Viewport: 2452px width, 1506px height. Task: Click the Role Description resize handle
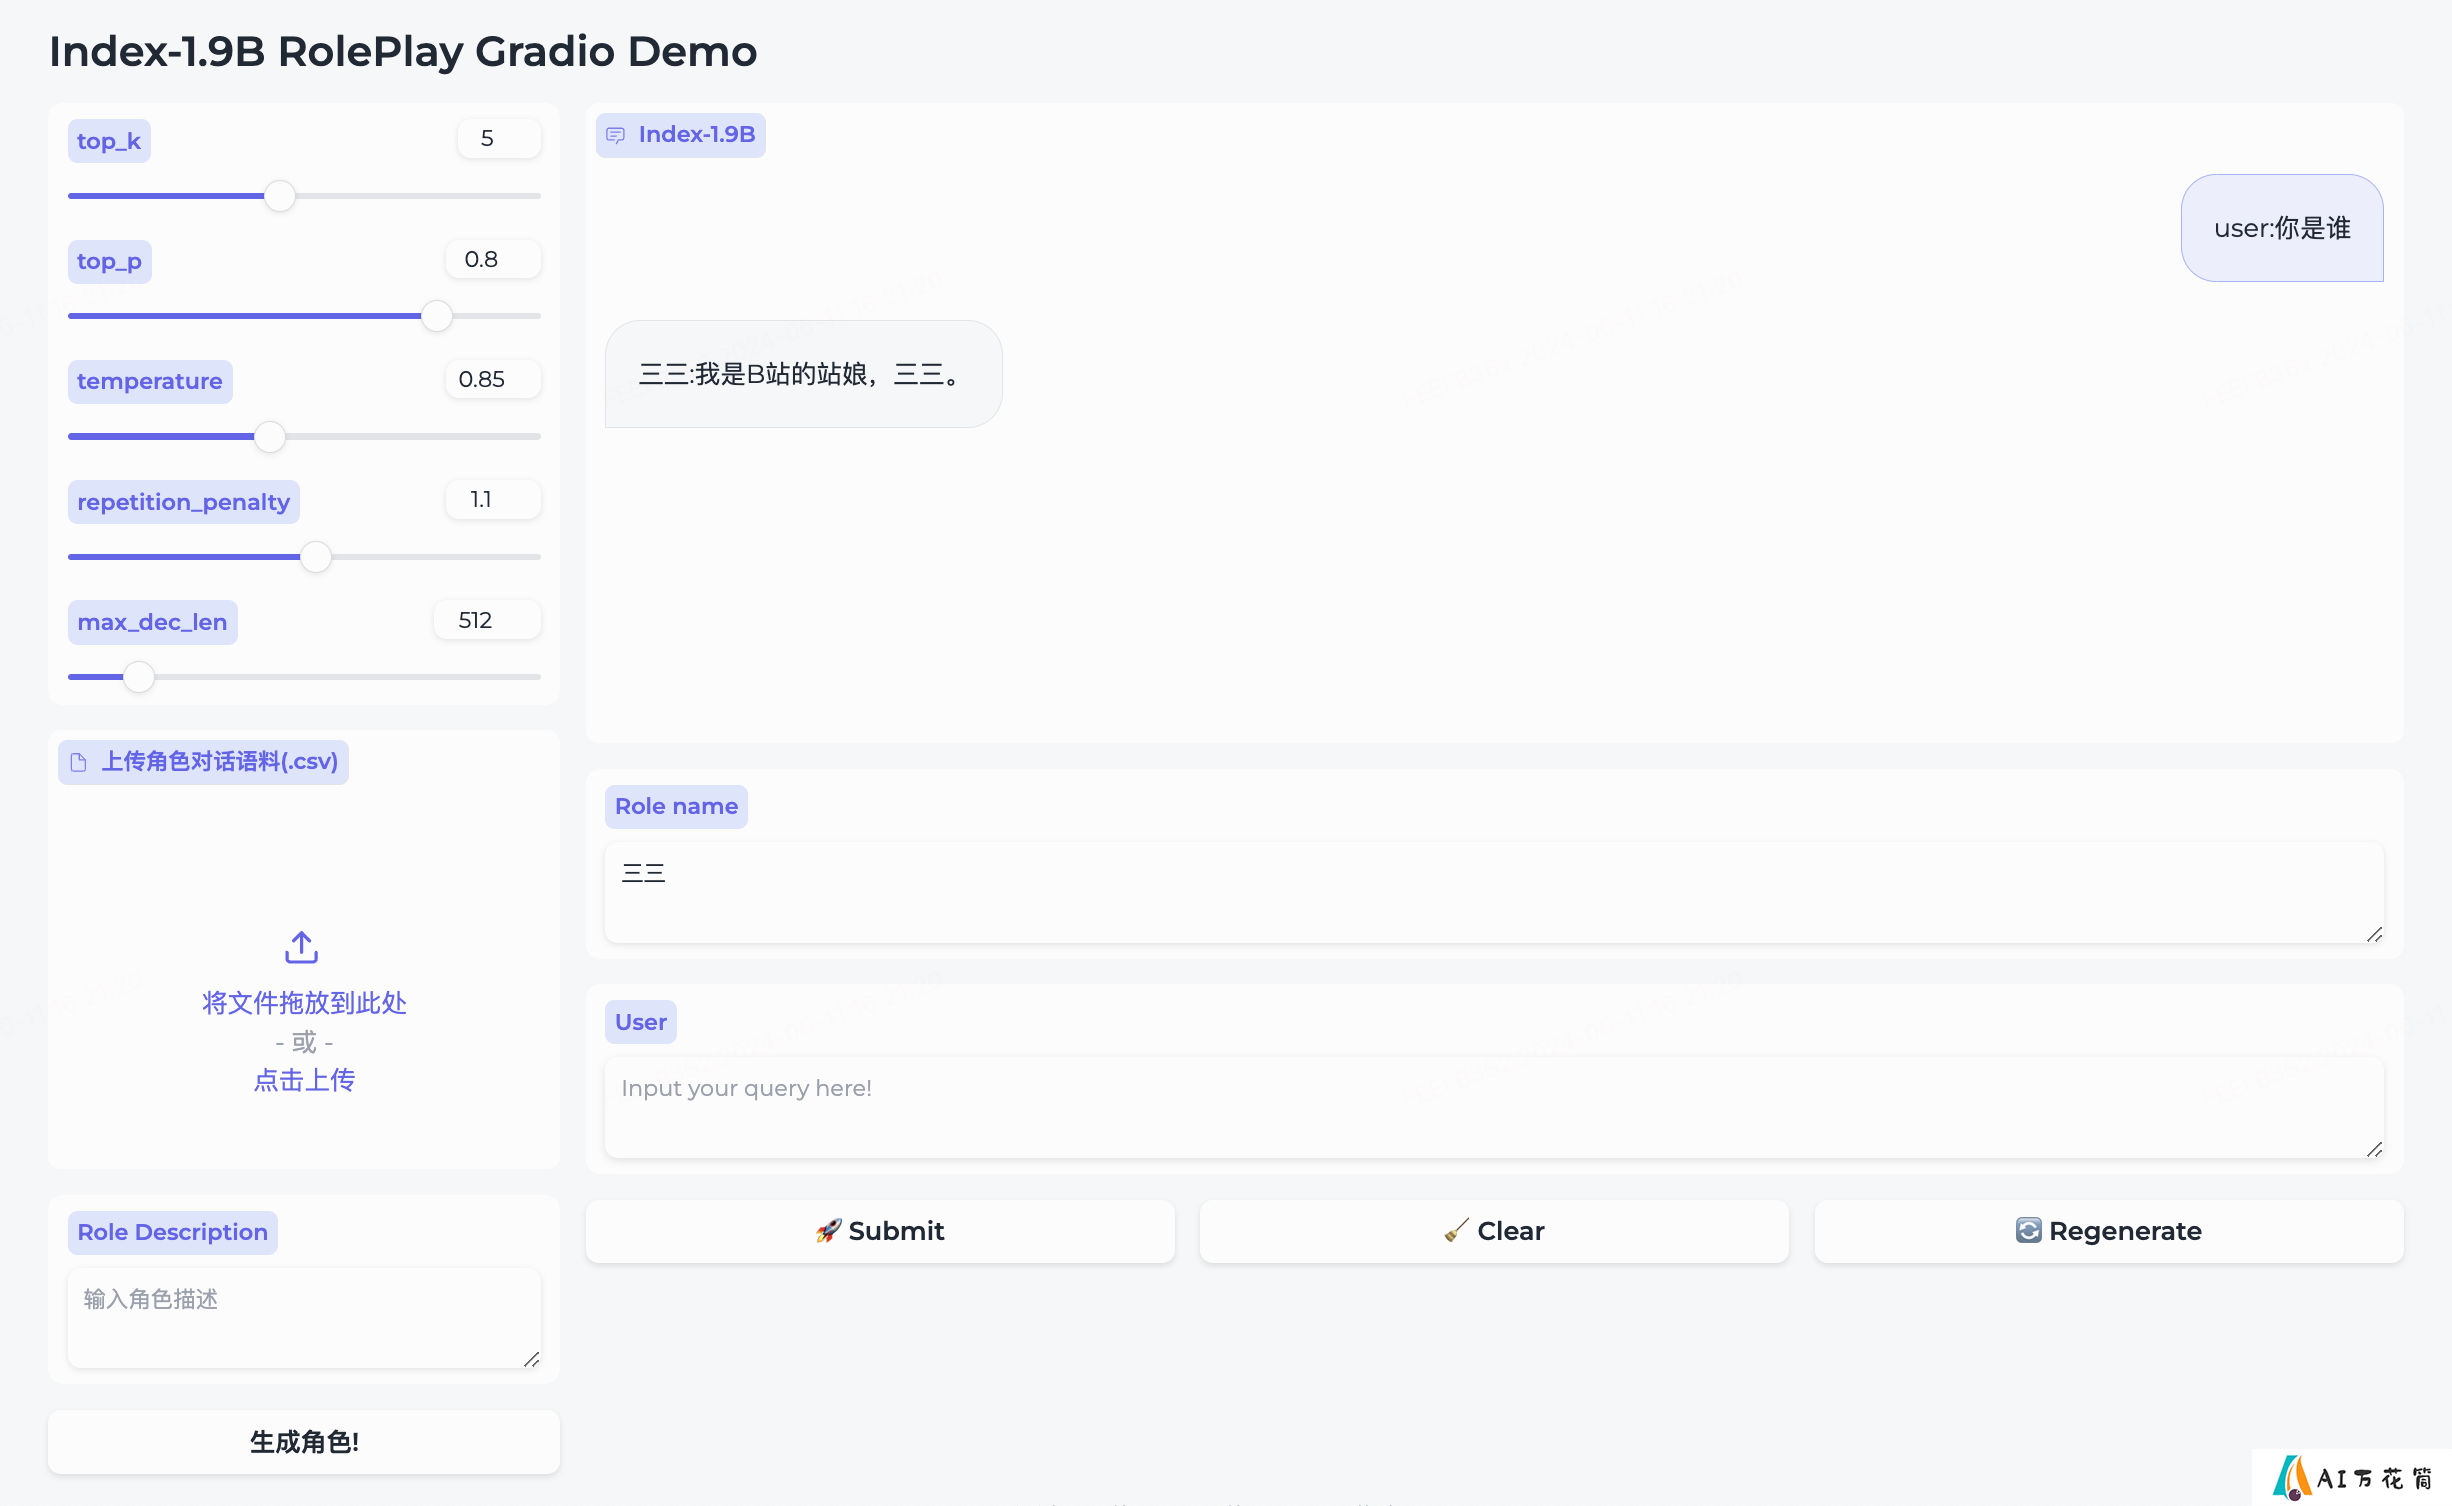(x=532, y=1359)
